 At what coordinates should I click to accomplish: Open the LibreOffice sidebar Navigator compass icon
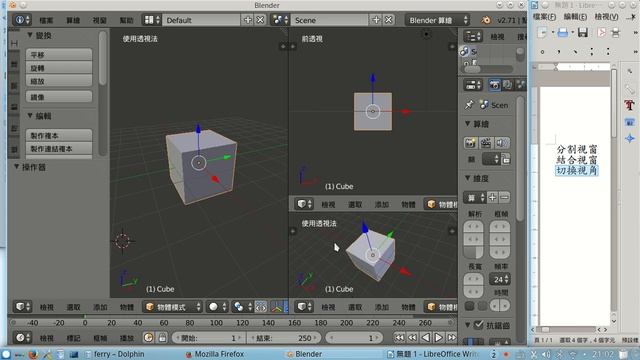pyautogui.click(x=629, y=138)
